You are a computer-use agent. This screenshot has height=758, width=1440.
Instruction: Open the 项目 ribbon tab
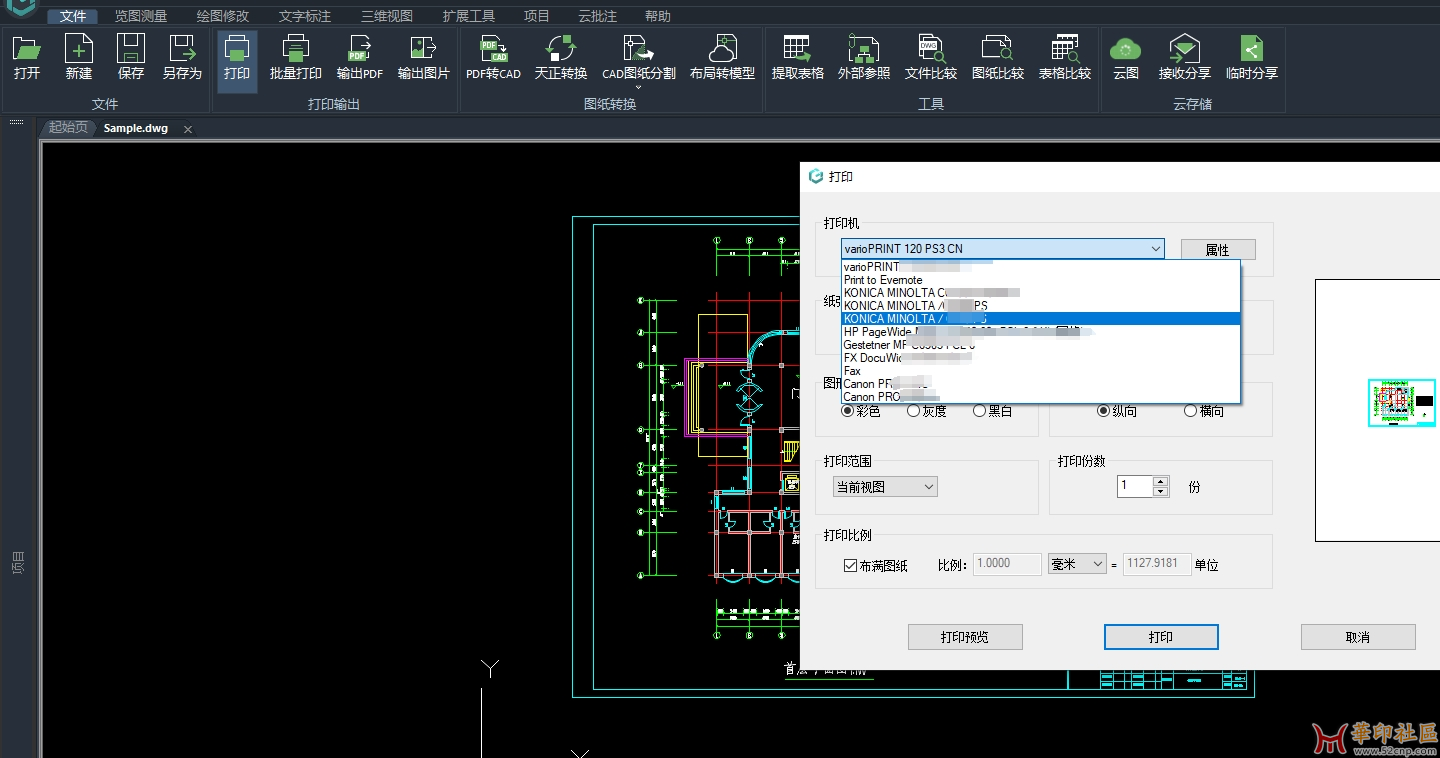pyautogui.click(x=537, y=16)
